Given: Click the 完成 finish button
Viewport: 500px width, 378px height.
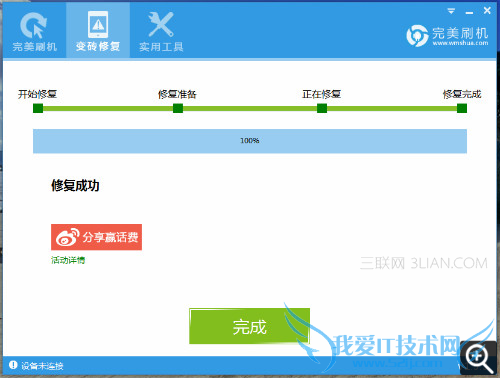Looking at the screenshot, I should [x=249, y=326].
